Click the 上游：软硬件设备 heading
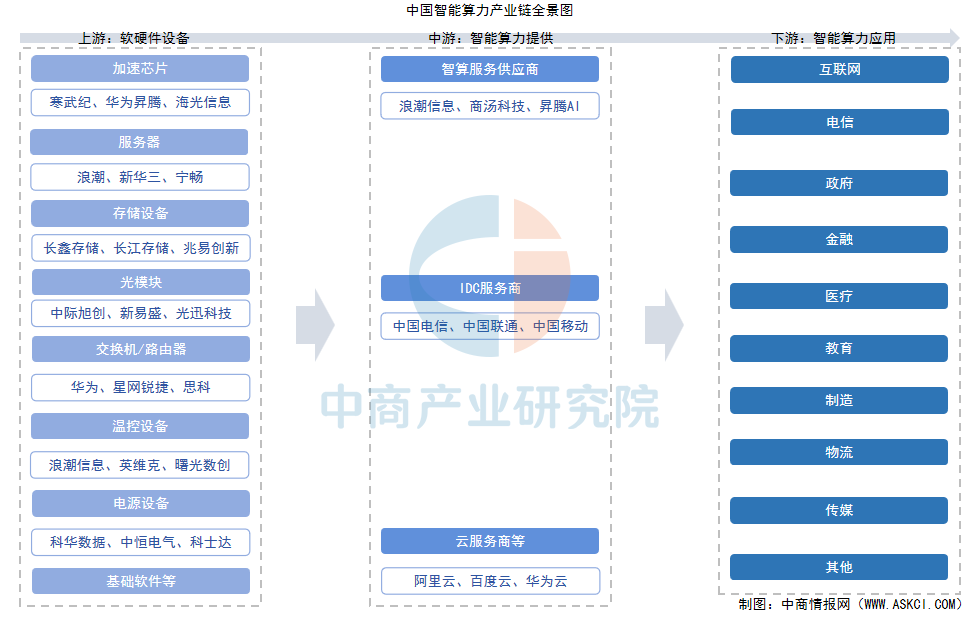 (134, 38)
